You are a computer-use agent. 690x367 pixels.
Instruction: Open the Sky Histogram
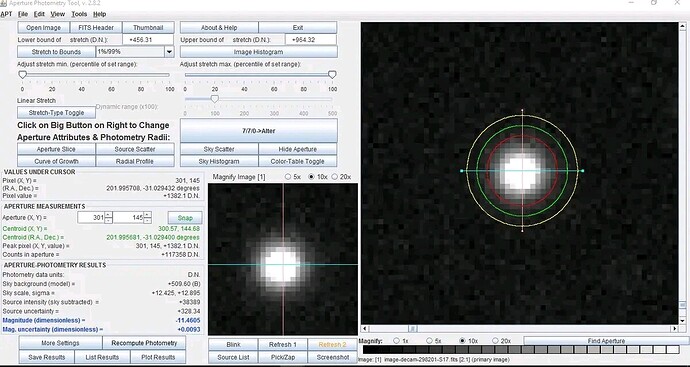coord(219,161)
